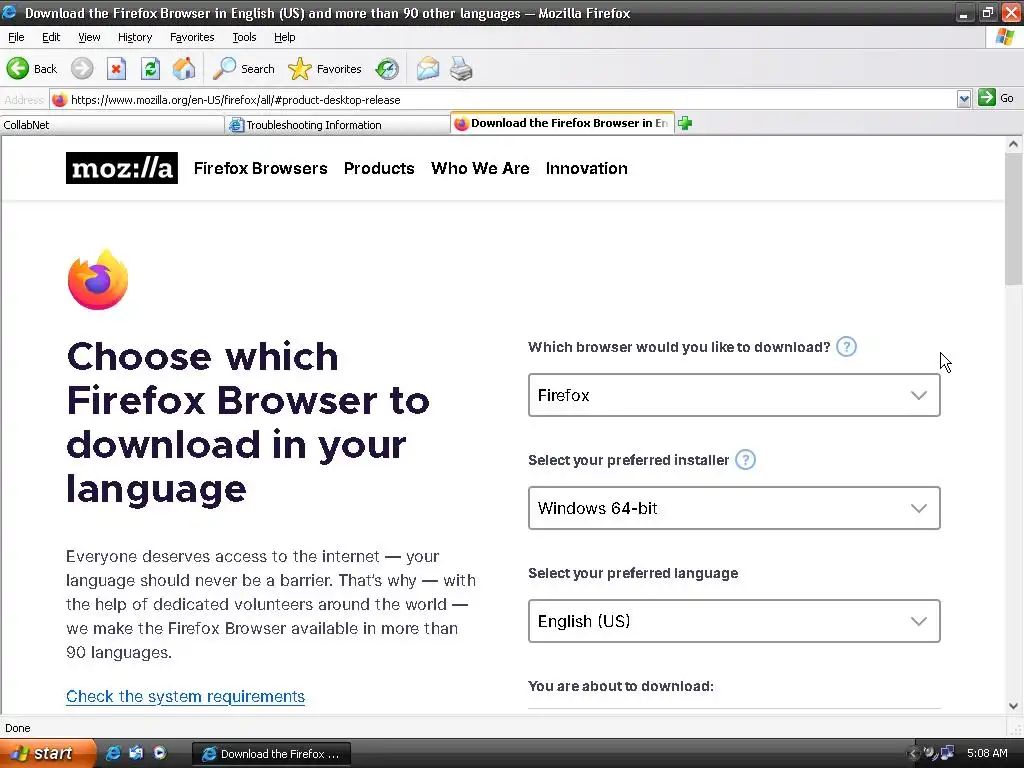Open the Favorites menu
1024x768 pixels.
(192, 37)
